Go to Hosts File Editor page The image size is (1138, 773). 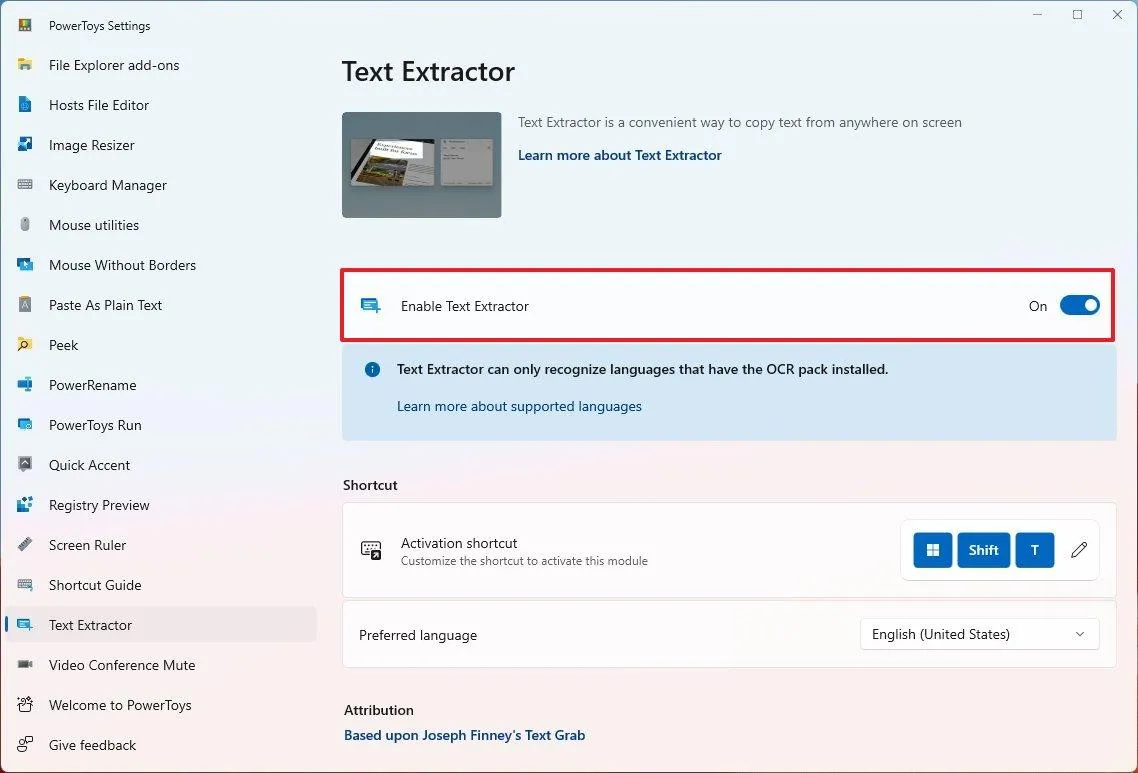click(x=99, y=105)
